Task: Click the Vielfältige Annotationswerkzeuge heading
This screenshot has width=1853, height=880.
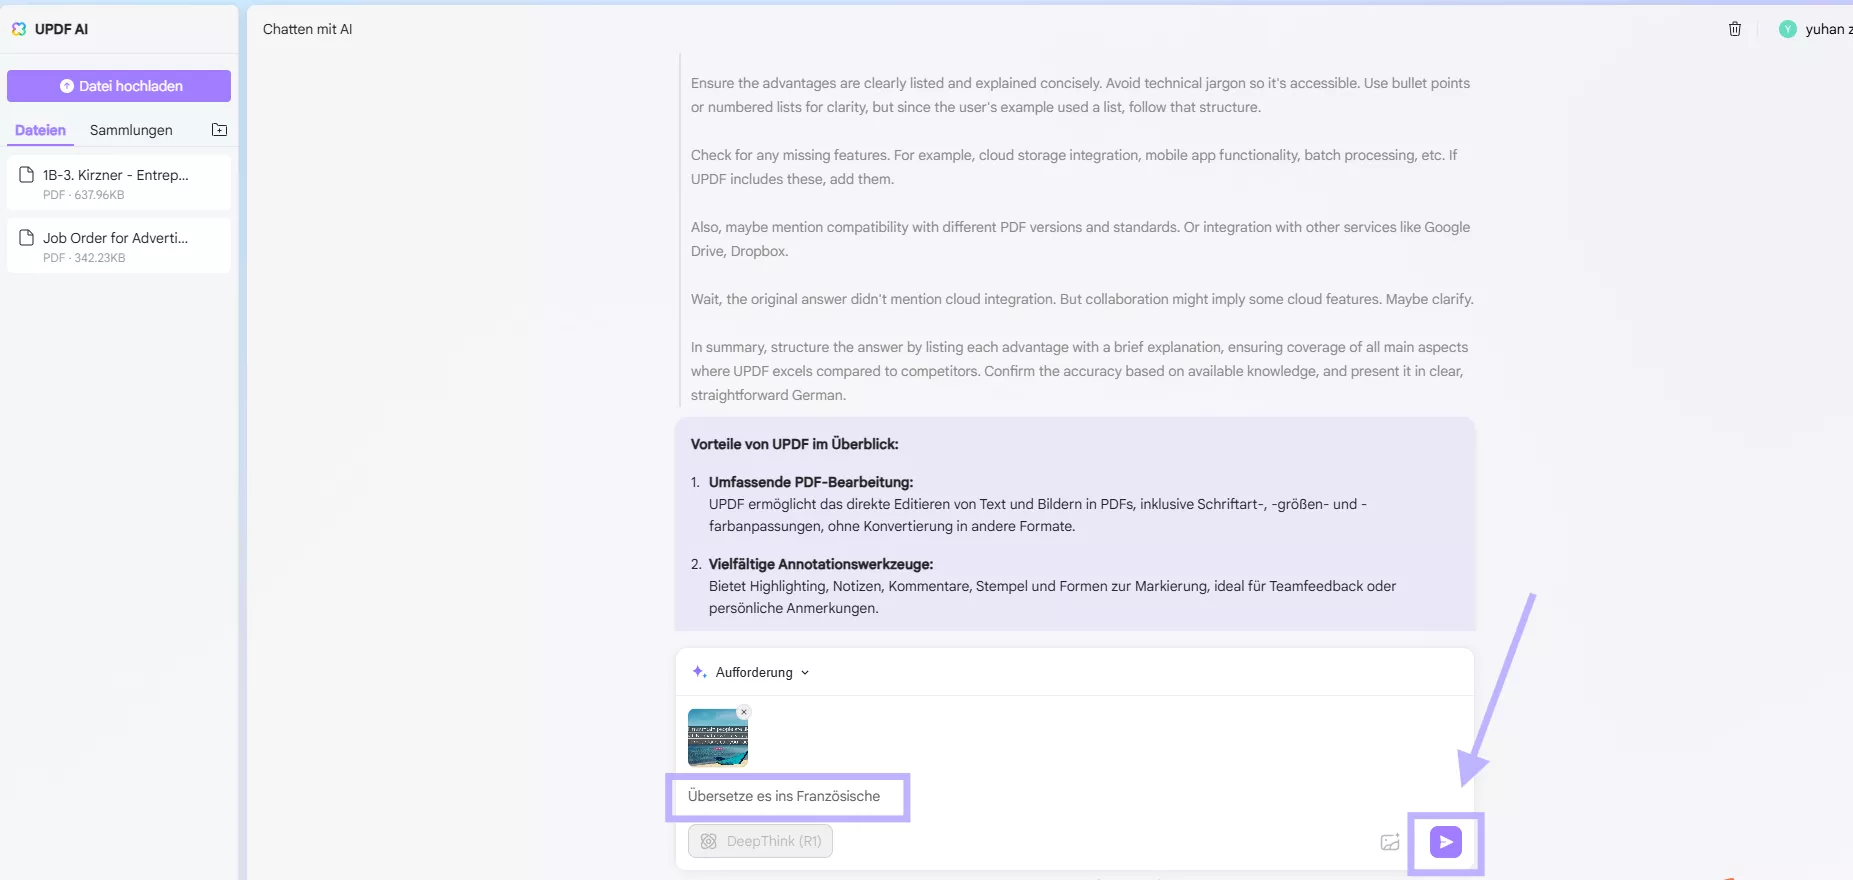Action: 821,564
